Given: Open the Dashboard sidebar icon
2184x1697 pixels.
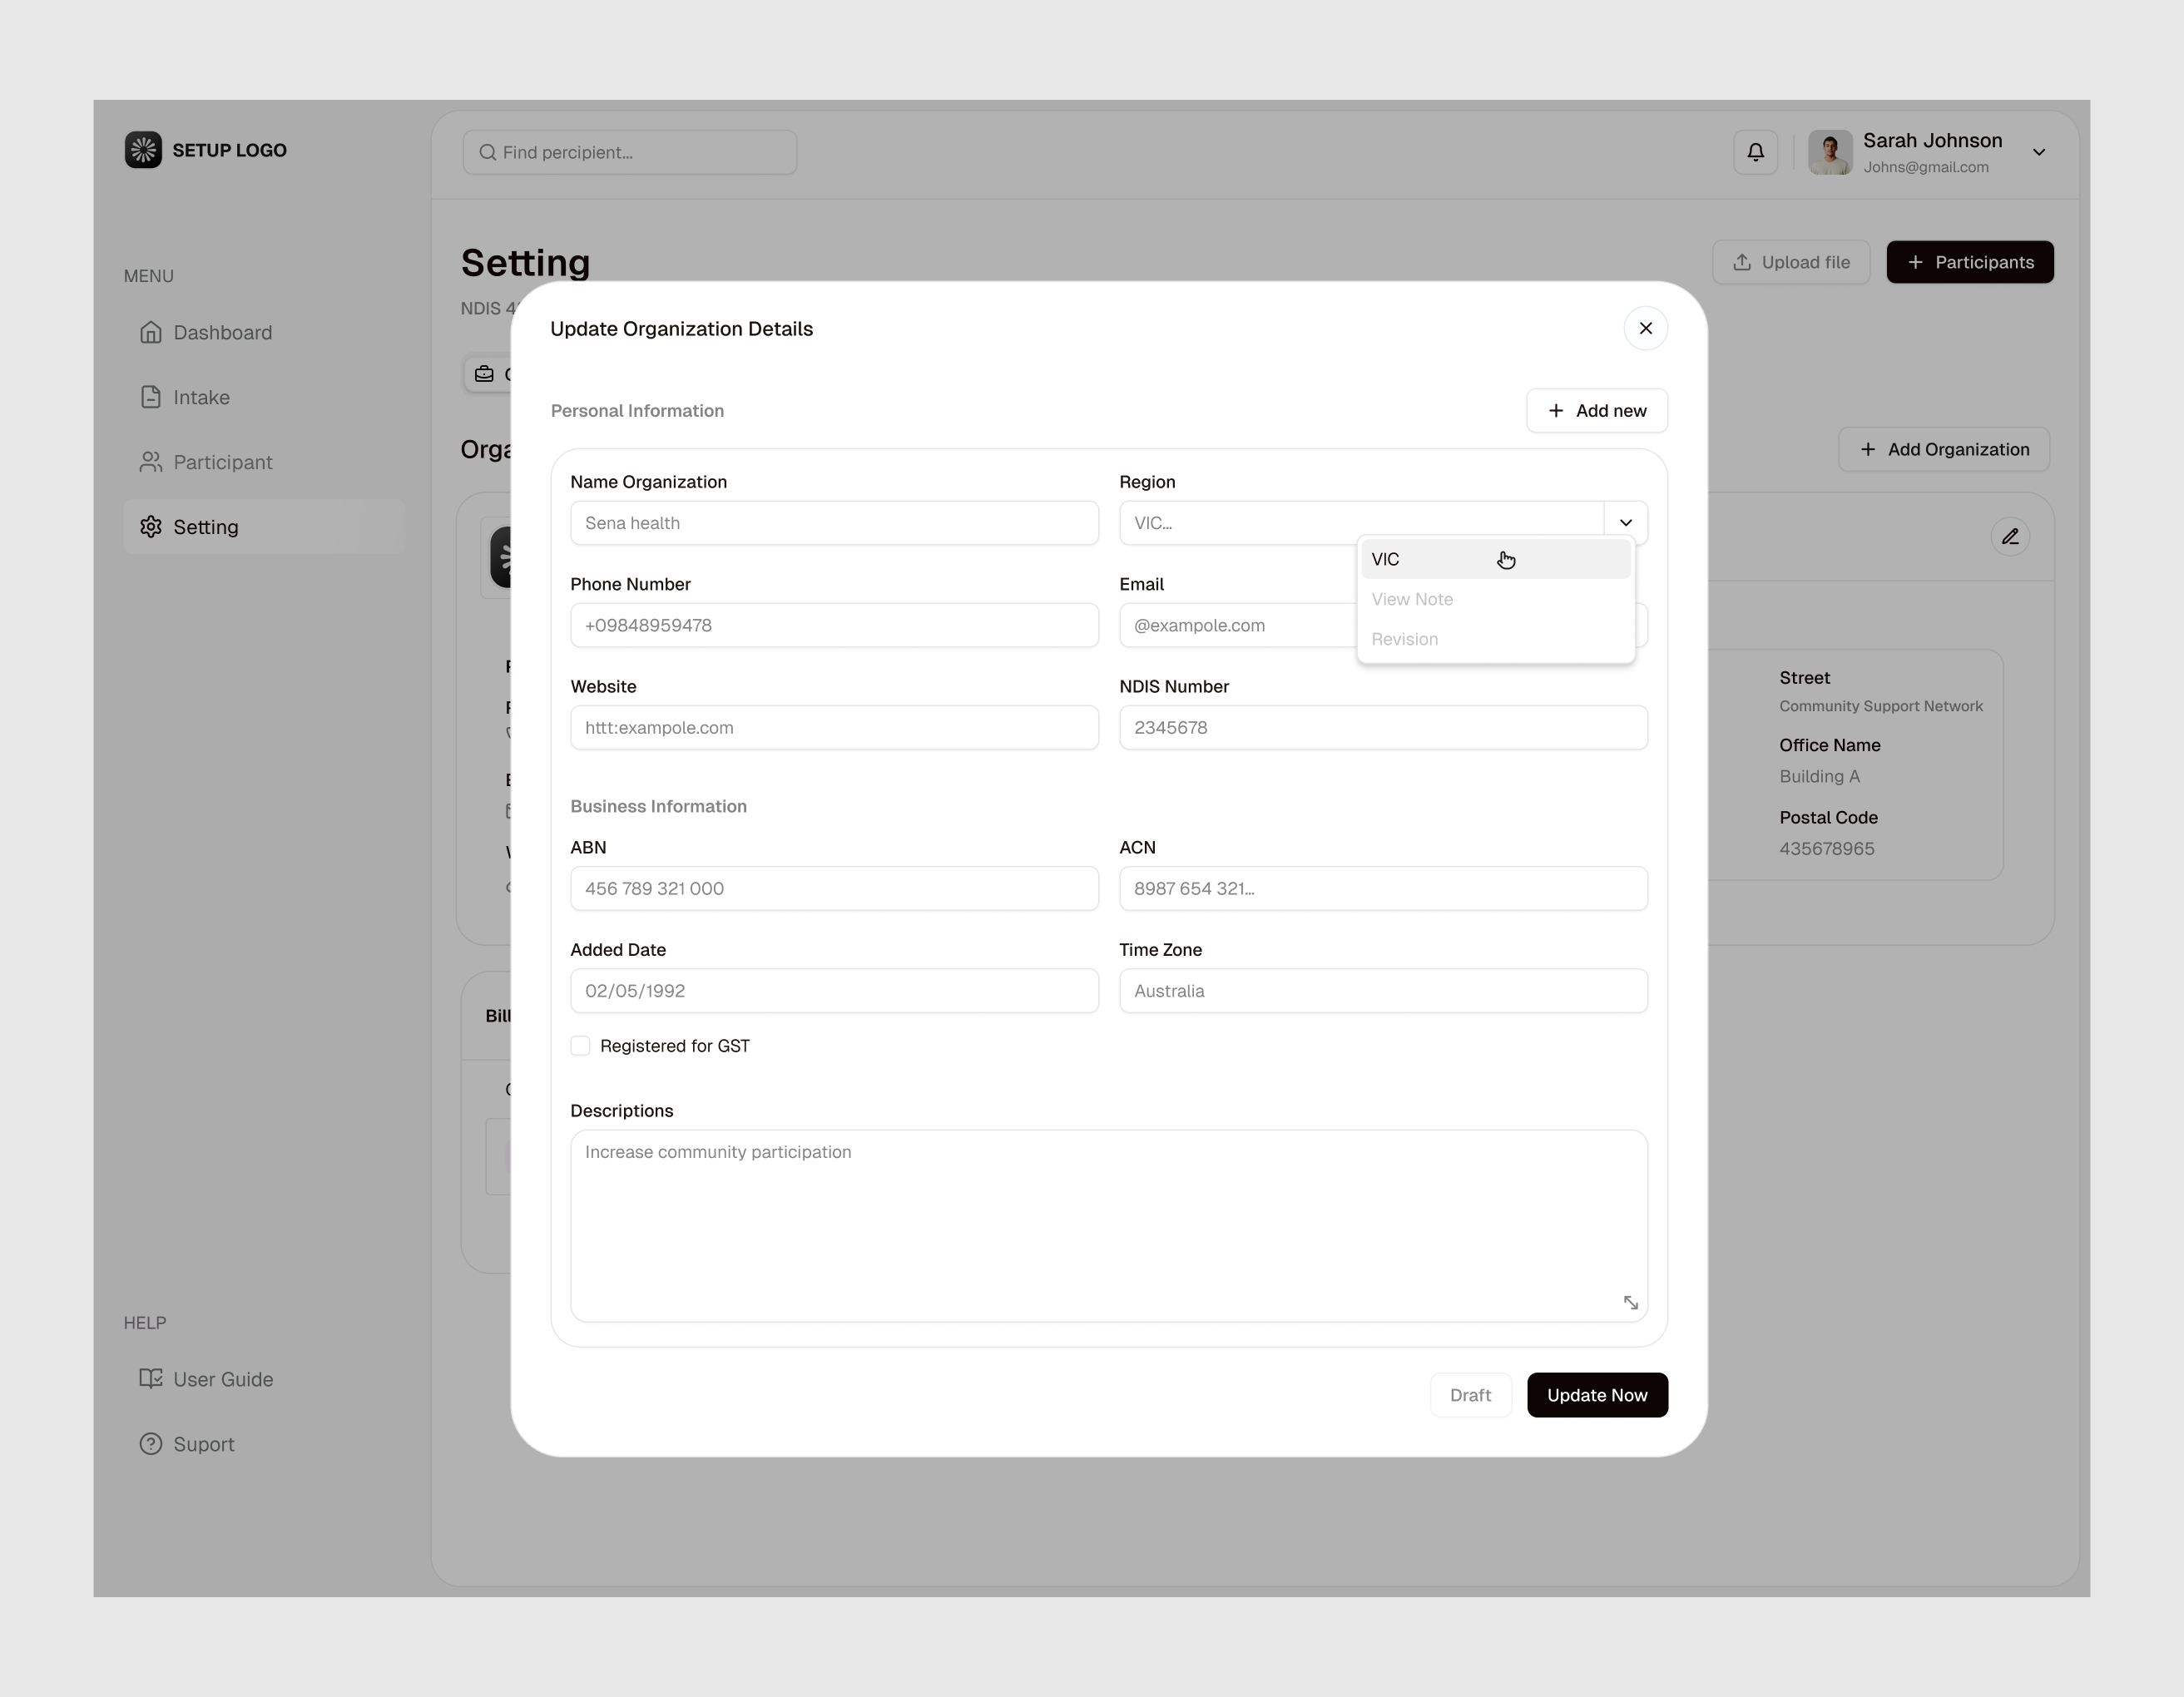Looking at the screenshot, I should coord(151,332).
